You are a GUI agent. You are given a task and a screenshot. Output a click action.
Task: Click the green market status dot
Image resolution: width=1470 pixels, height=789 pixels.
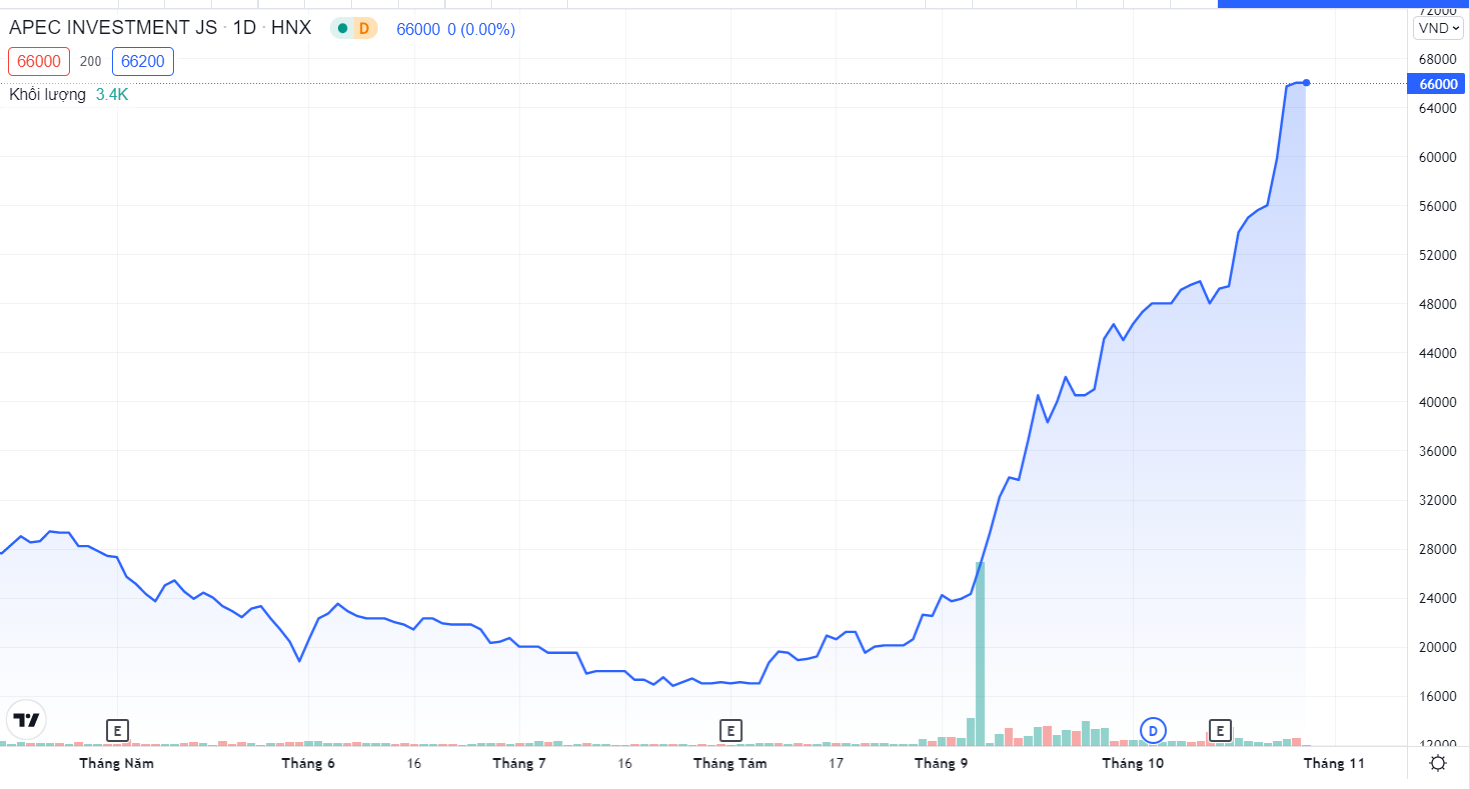343,29
